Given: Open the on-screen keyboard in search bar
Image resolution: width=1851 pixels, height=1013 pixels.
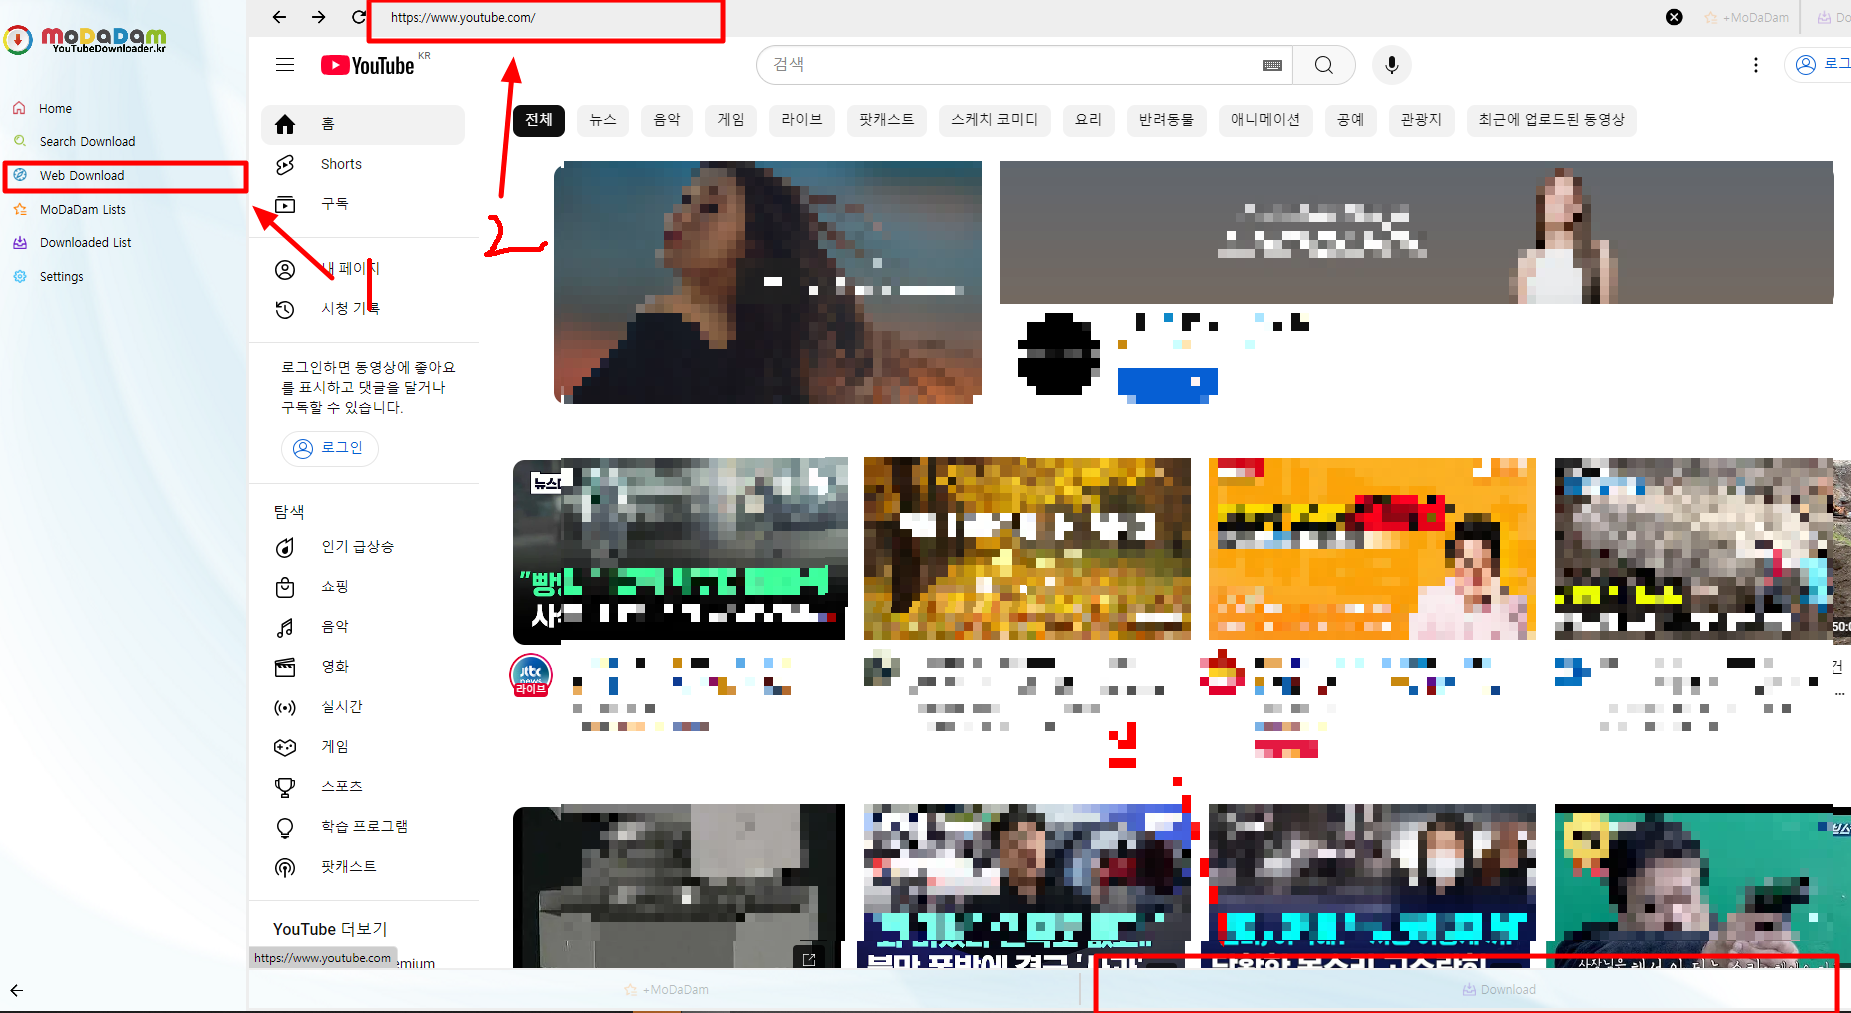Looking at the screenshot, I should point(1271,65).
